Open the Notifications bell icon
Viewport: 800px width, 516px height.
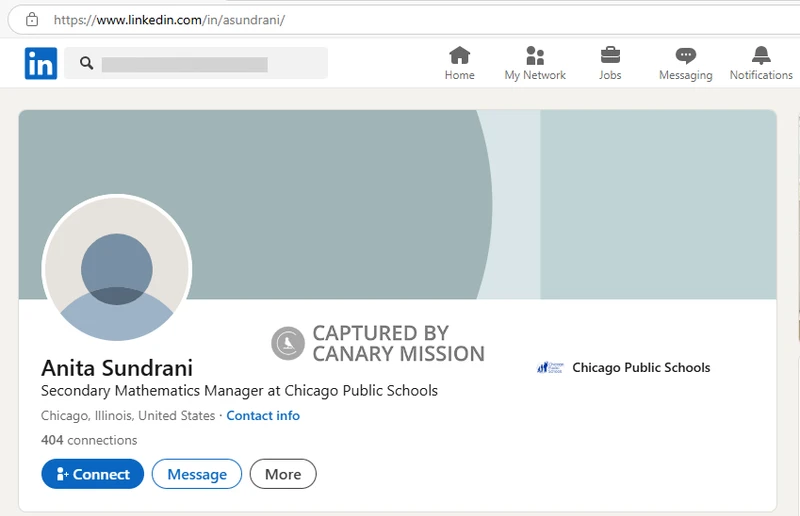tap(761, 55)
